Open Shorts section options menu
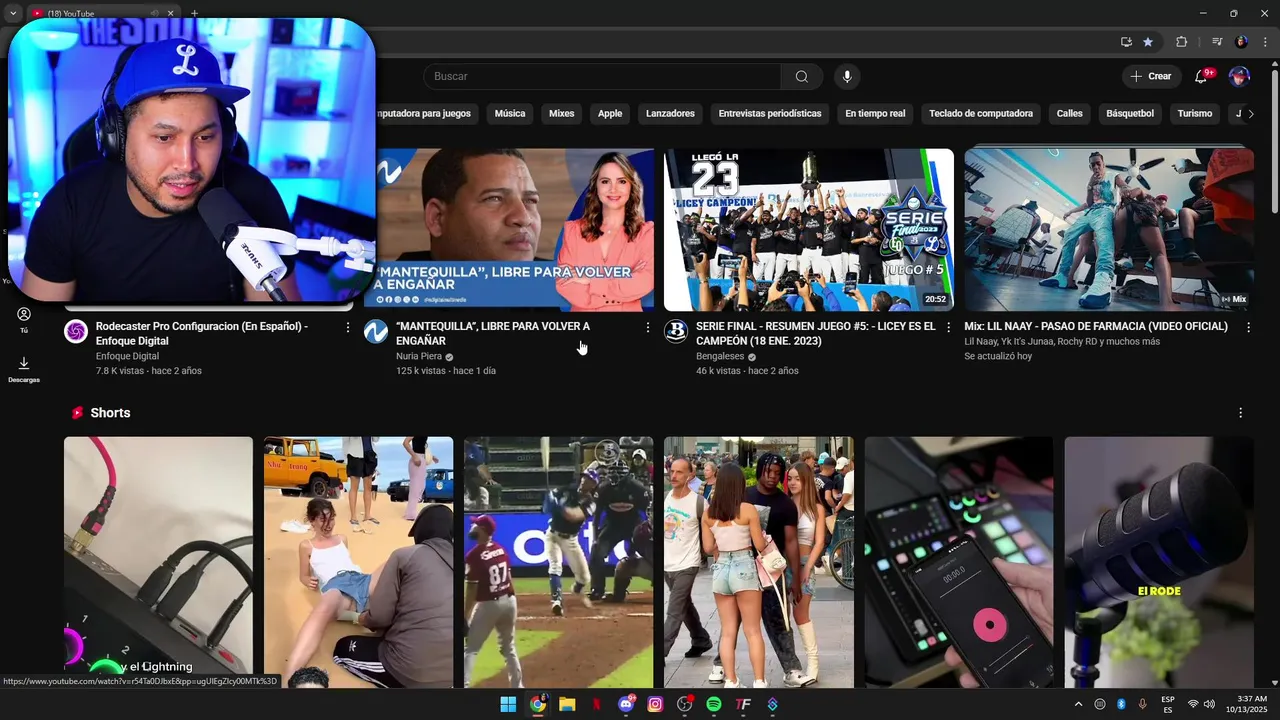Screen dimensions: 1280x720 (x=1241, y=413)
